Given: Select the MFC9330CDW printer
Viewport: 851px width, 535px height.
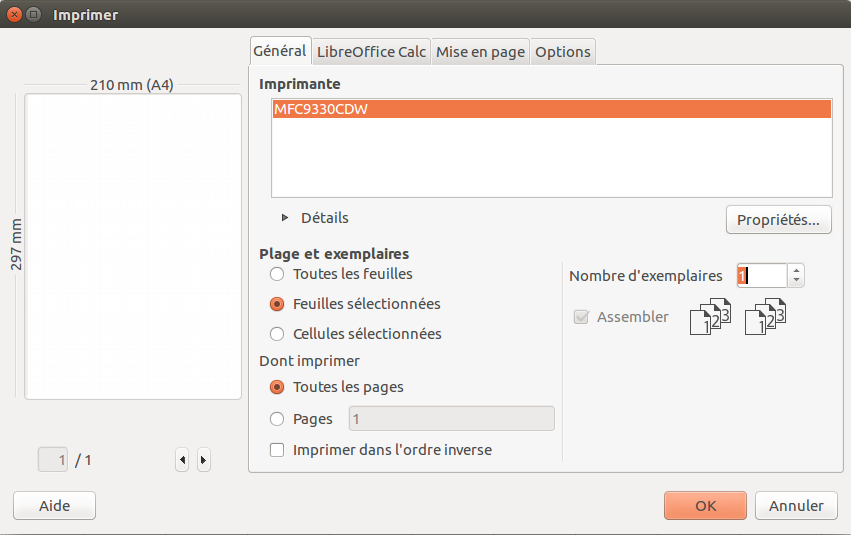Looking at the screenshot, I should pyautogui.click(x=550, y=110).
